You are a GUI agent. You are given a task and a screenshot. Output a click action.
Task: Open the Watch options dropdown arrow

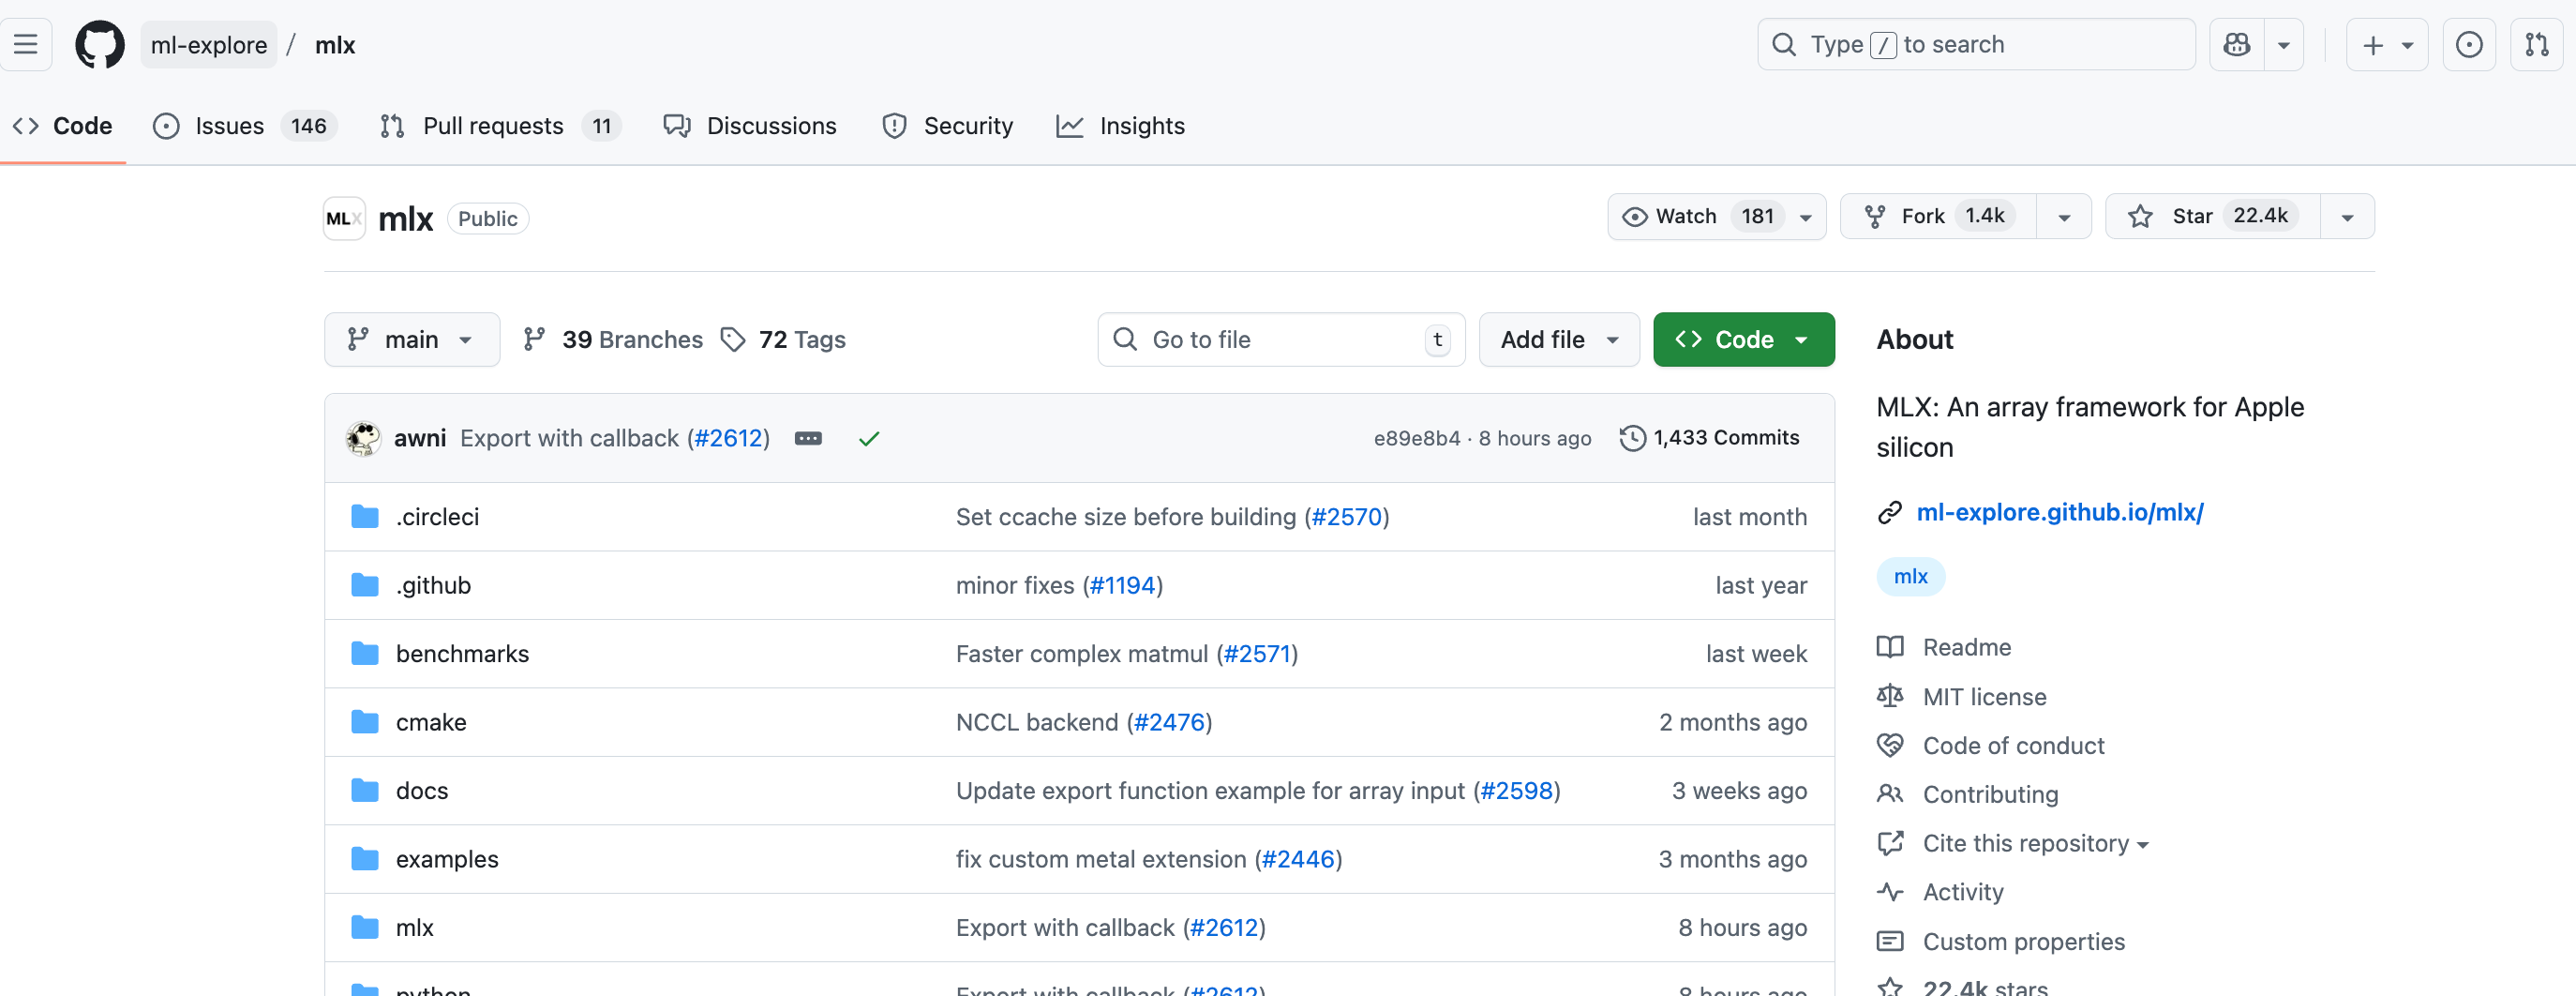click(x=1806, y=217)
